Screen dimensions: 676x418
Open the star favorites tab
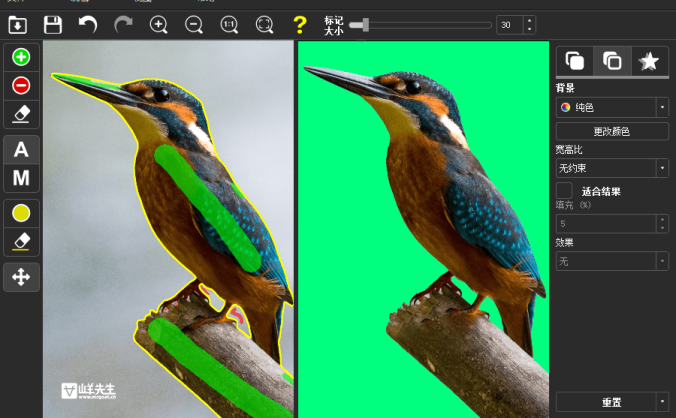click(x=649, y=61)
